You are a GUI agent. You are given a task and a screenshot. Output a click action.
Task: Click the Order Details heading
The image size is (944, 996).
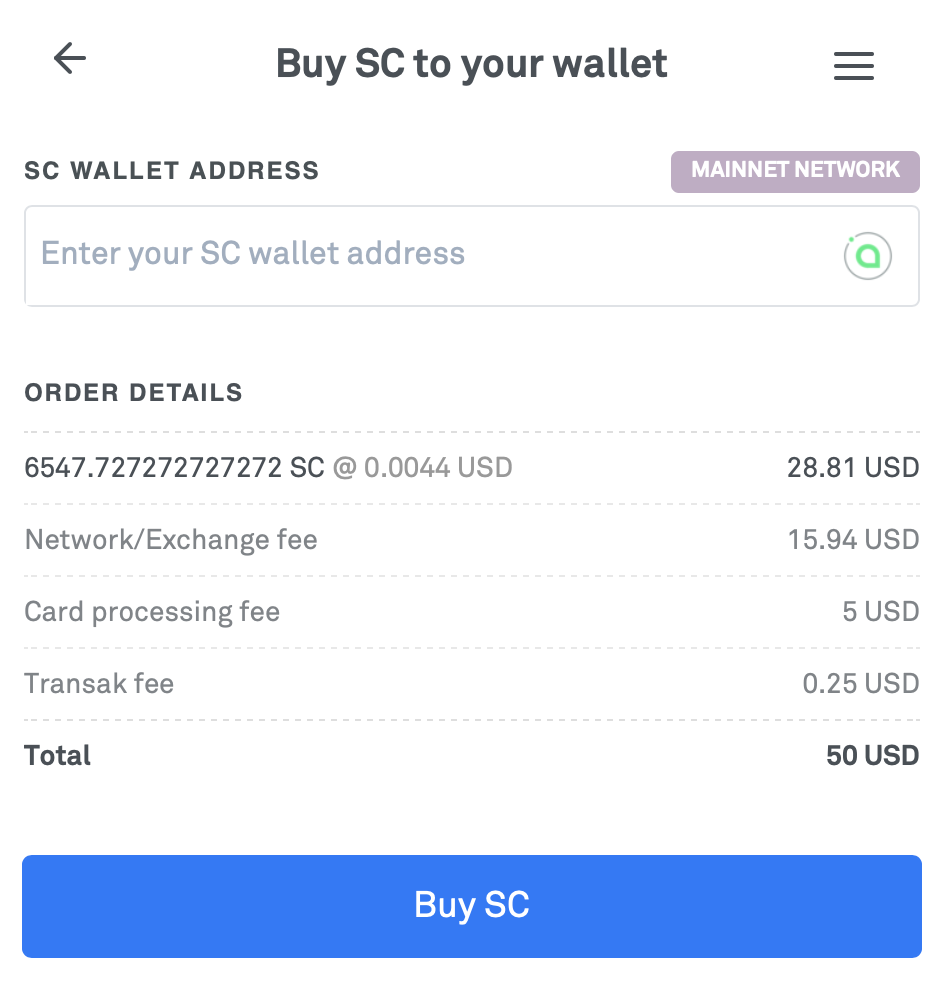(133, 393)
